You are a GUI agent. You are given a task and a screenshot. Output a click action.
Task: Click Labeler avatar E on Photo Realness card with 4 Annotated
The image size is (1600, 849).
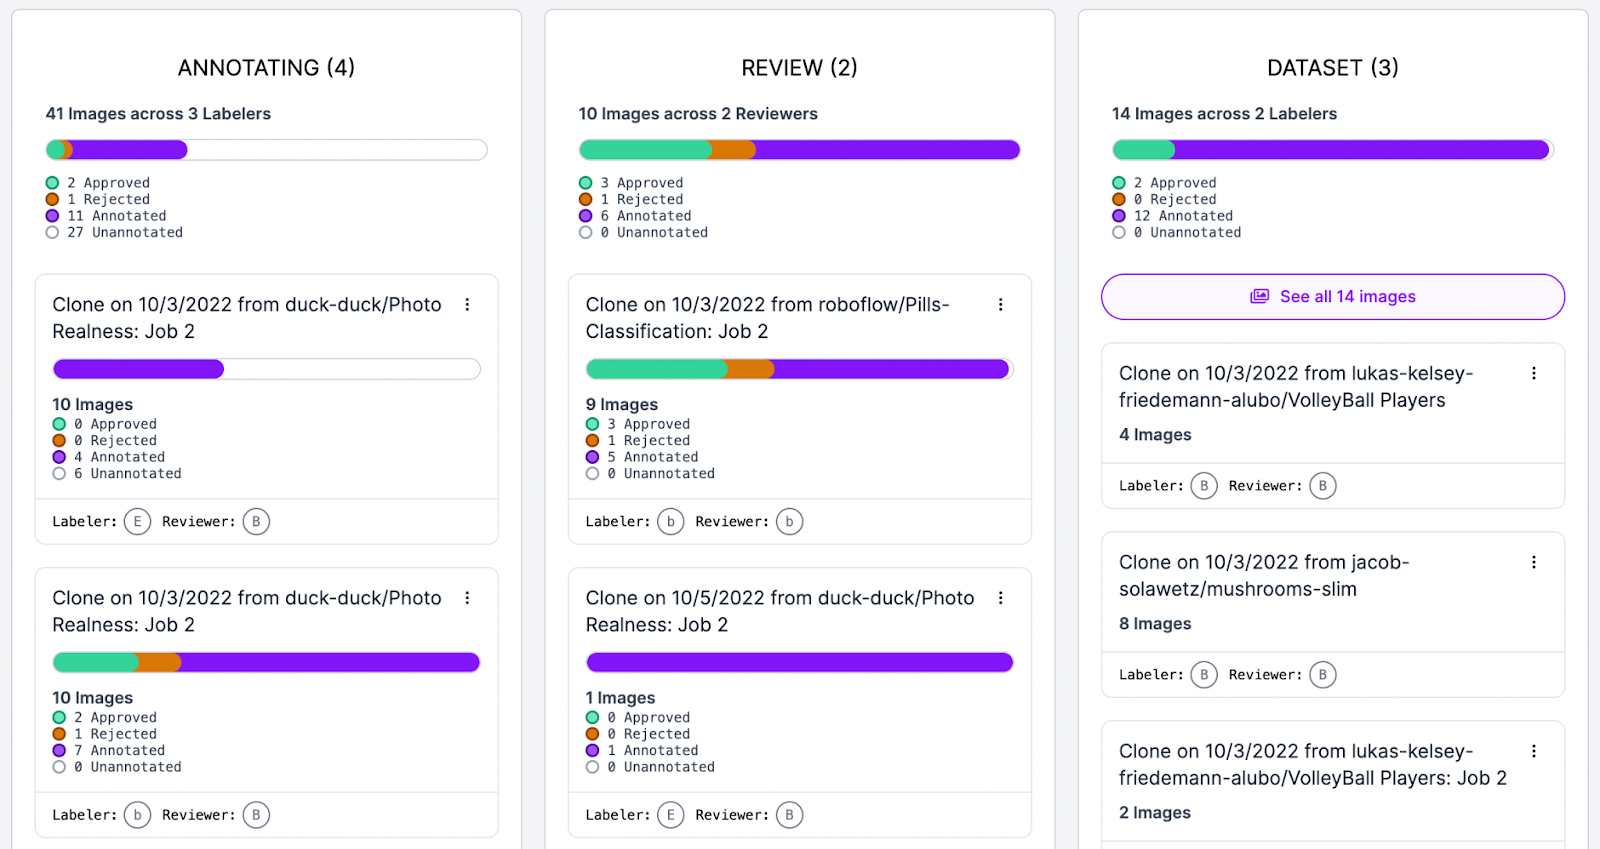click(x=137, y=521)
